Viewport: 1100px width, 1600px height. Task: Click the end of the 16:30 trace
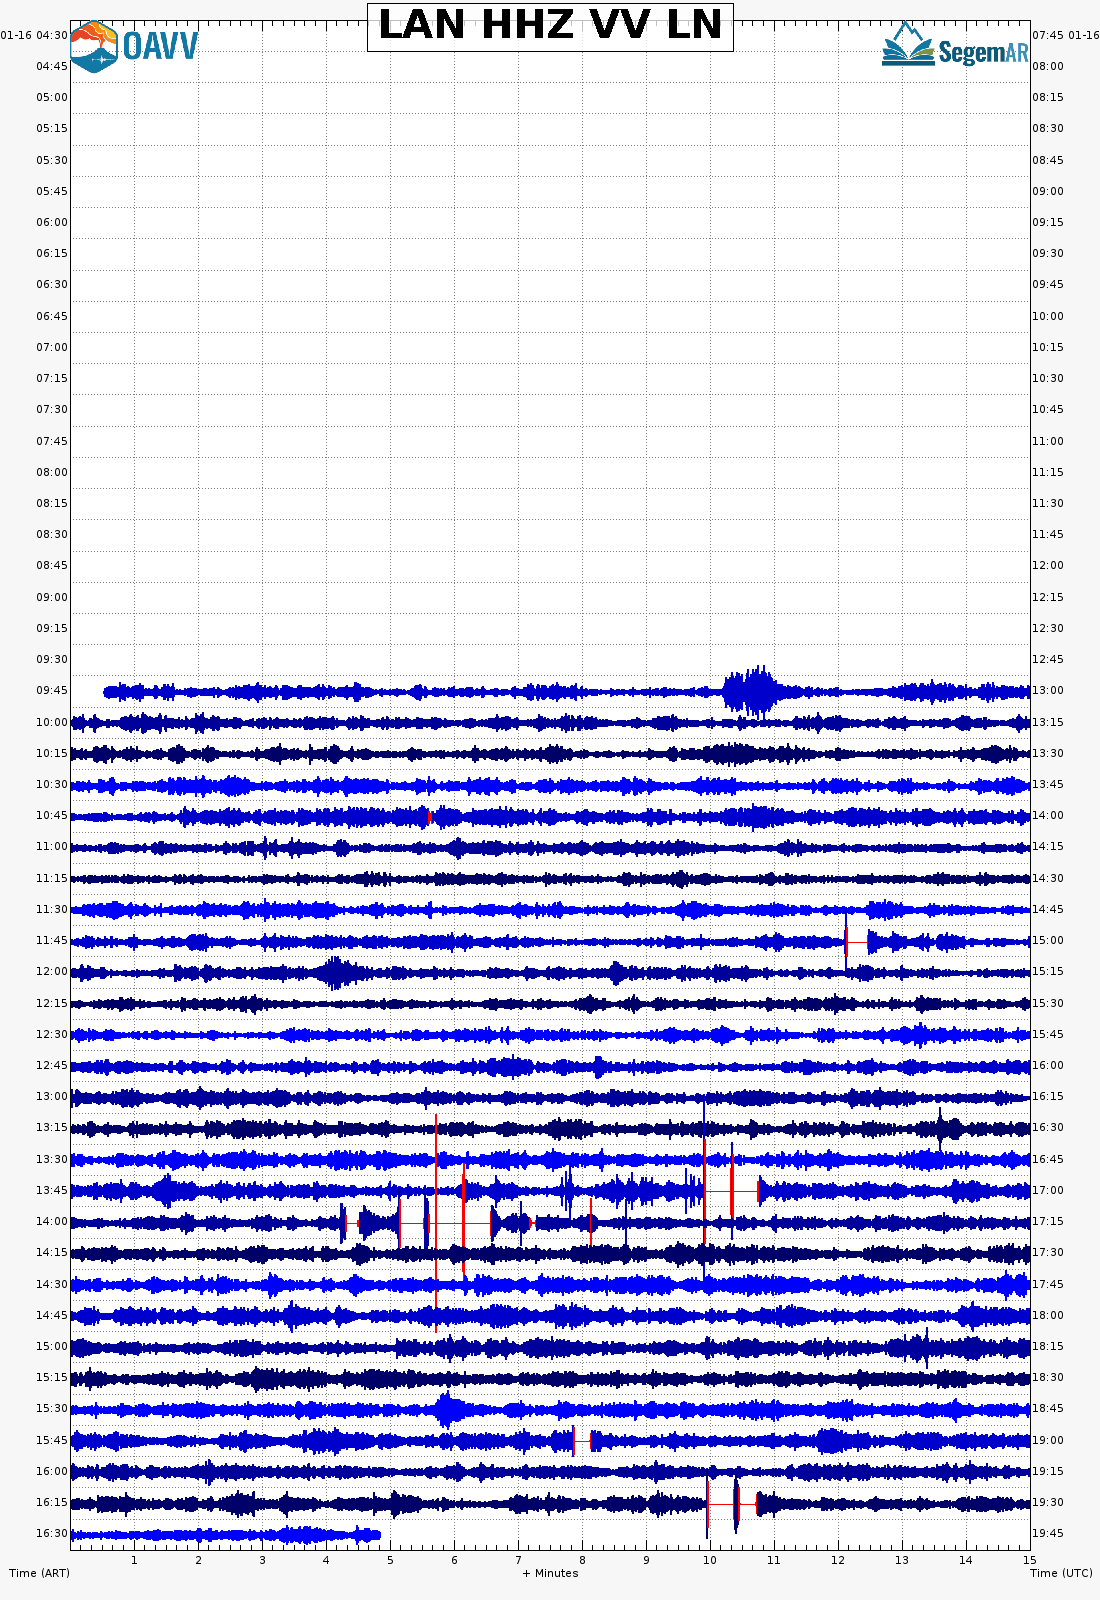pyautogui.click(x=377, y=1535)
